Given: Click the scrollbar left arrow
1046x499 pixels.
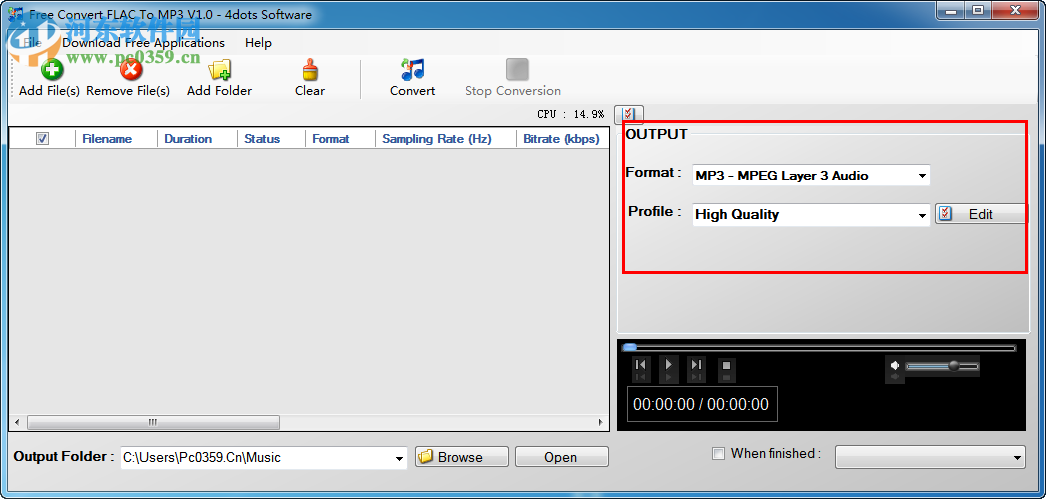Looking at the screenshot, I should click(x=17, y=422).
